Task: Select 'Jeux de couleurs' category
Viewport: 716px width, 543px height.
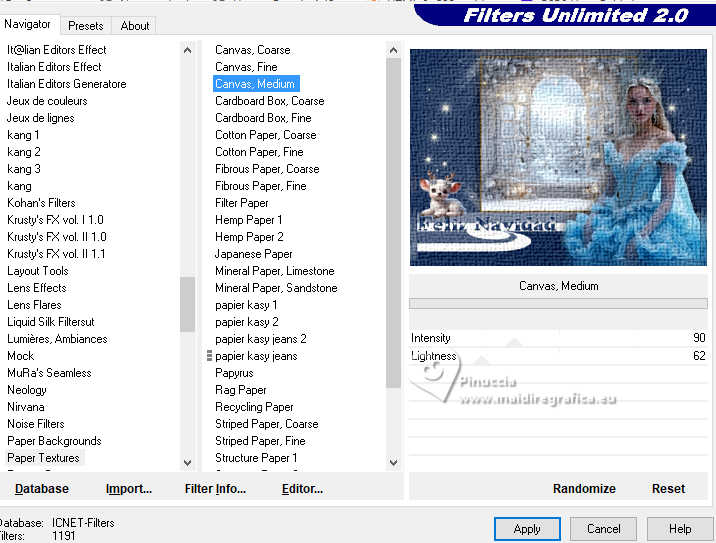Action: (x=47, y=101)
